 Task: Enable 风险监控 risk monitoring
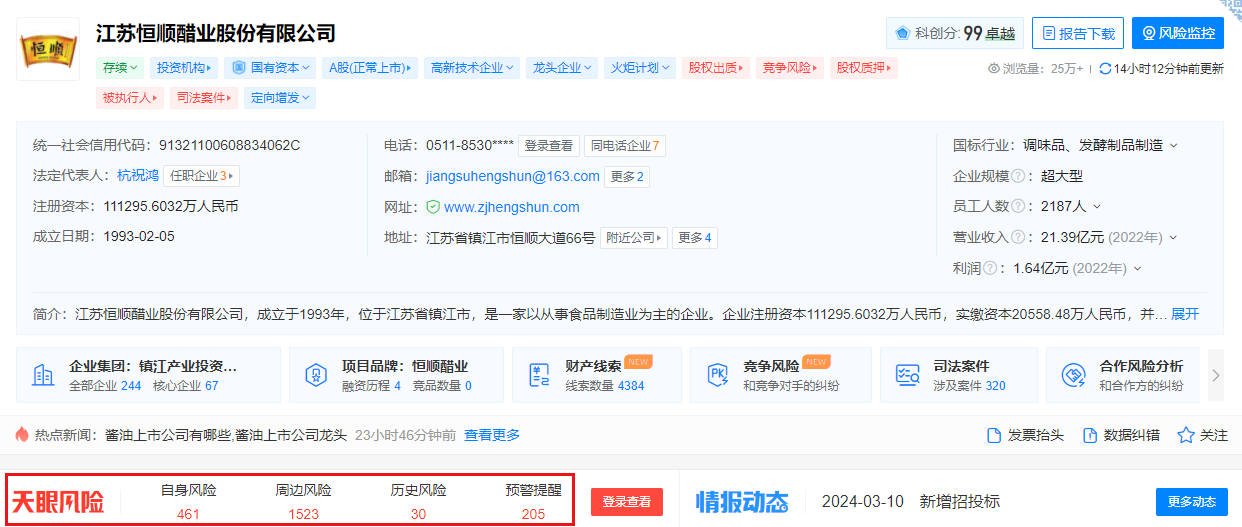coord(1178,33)
